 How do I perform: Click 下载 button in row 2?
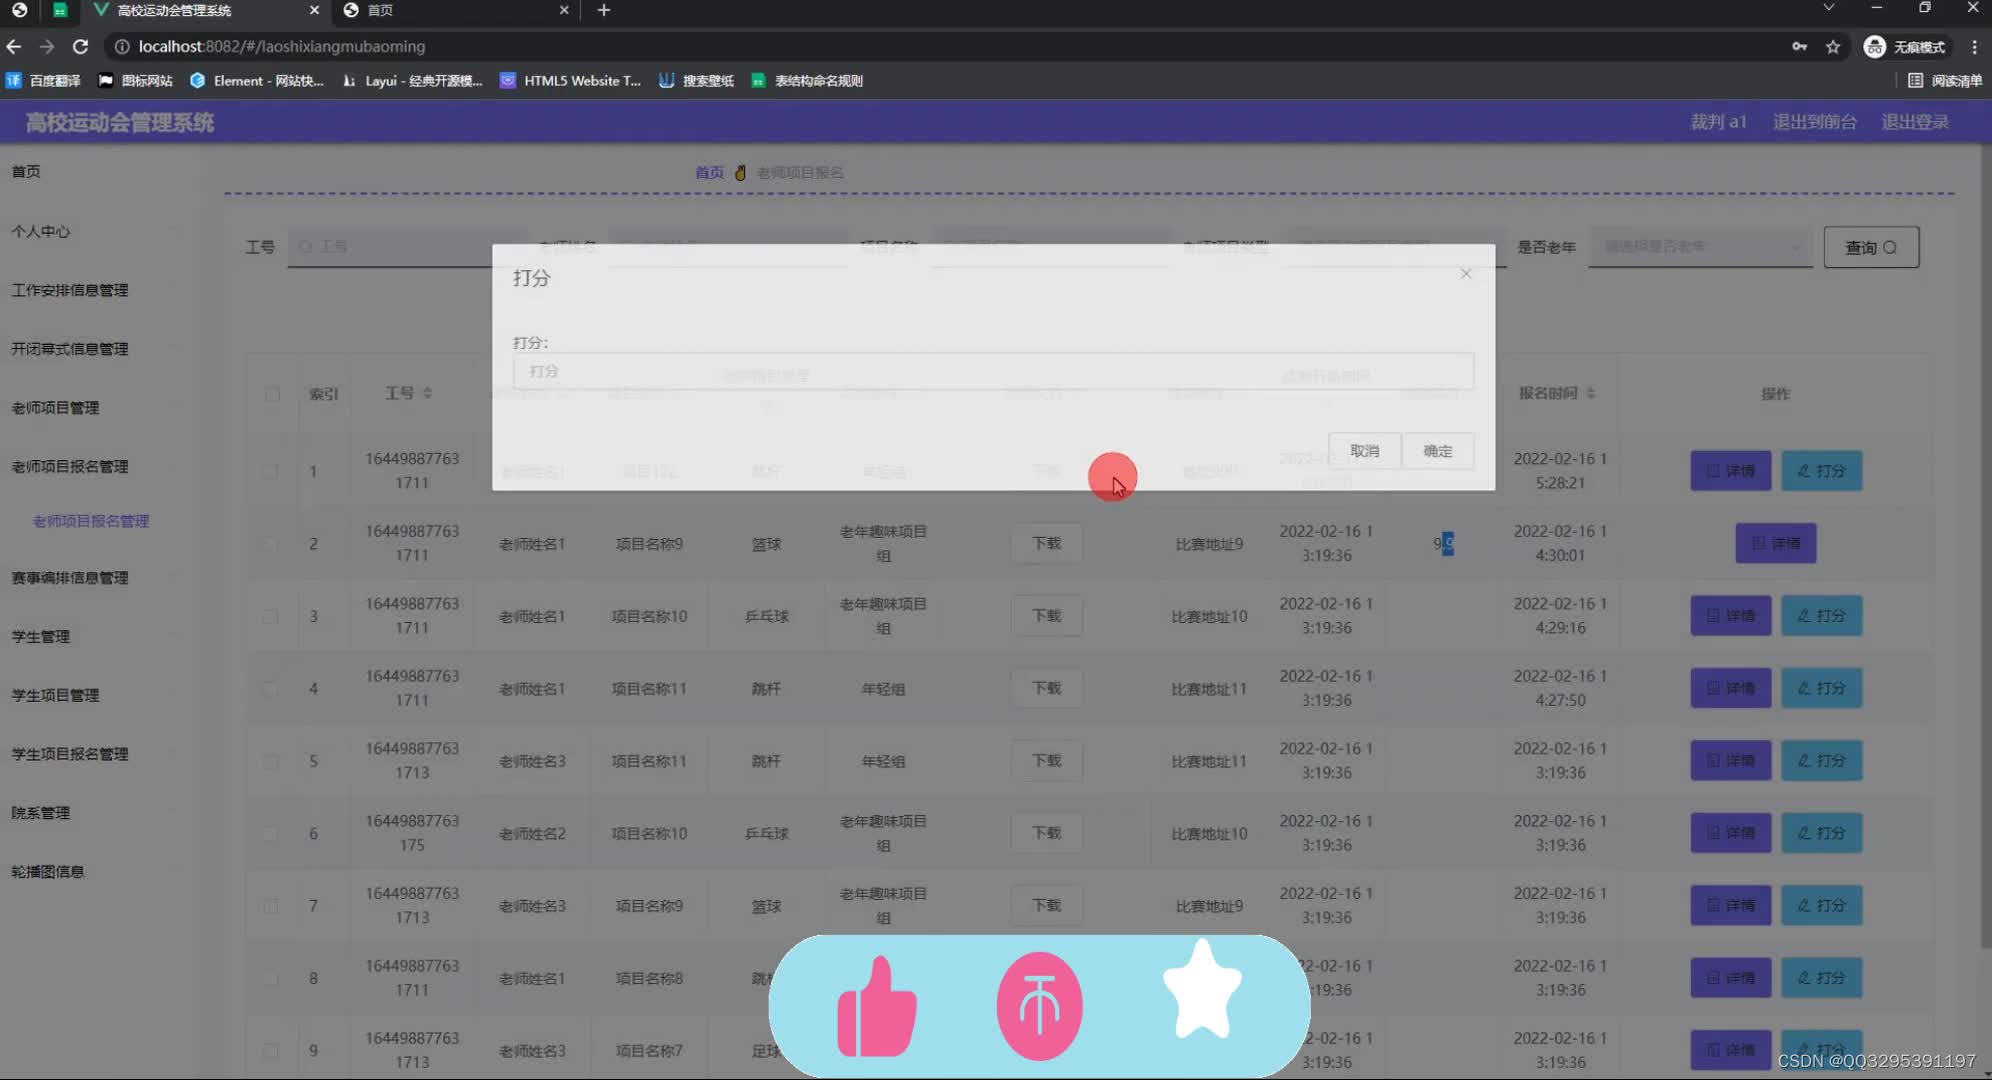1046,544
